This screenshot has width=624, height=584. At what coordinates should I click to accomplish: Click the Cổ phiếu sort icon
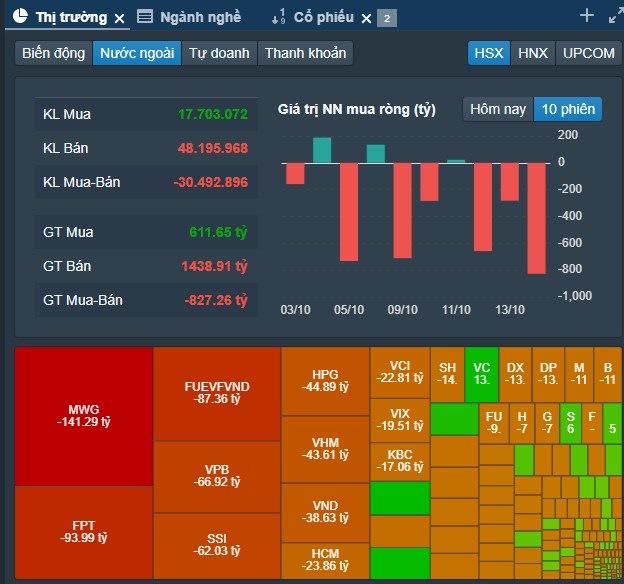point(279,17)
